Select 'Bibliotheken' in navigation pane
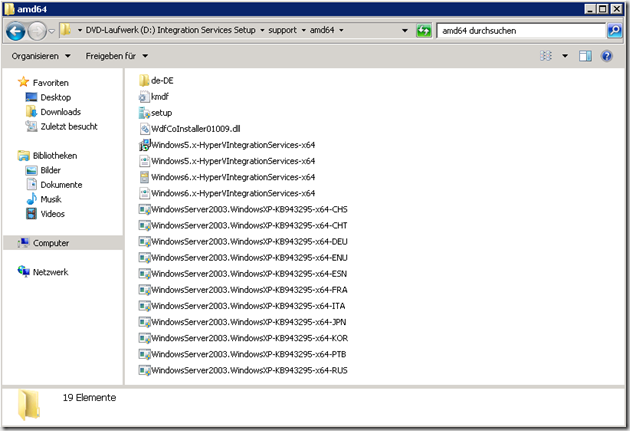The width and height of the screenshot is (630, 431). coord(55,155)
